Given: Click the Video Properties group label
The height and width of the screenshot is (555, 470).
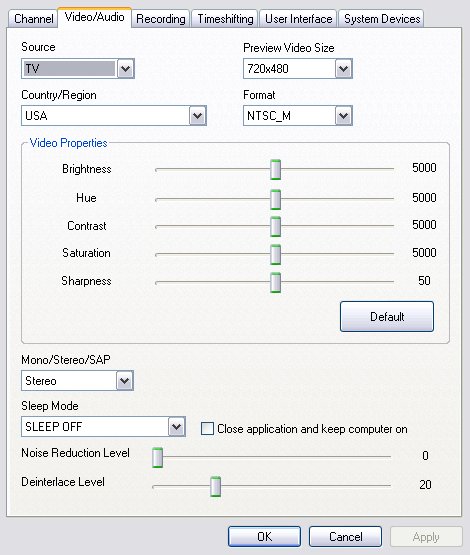Looking at the screenshot, I should tap(68, 143).
